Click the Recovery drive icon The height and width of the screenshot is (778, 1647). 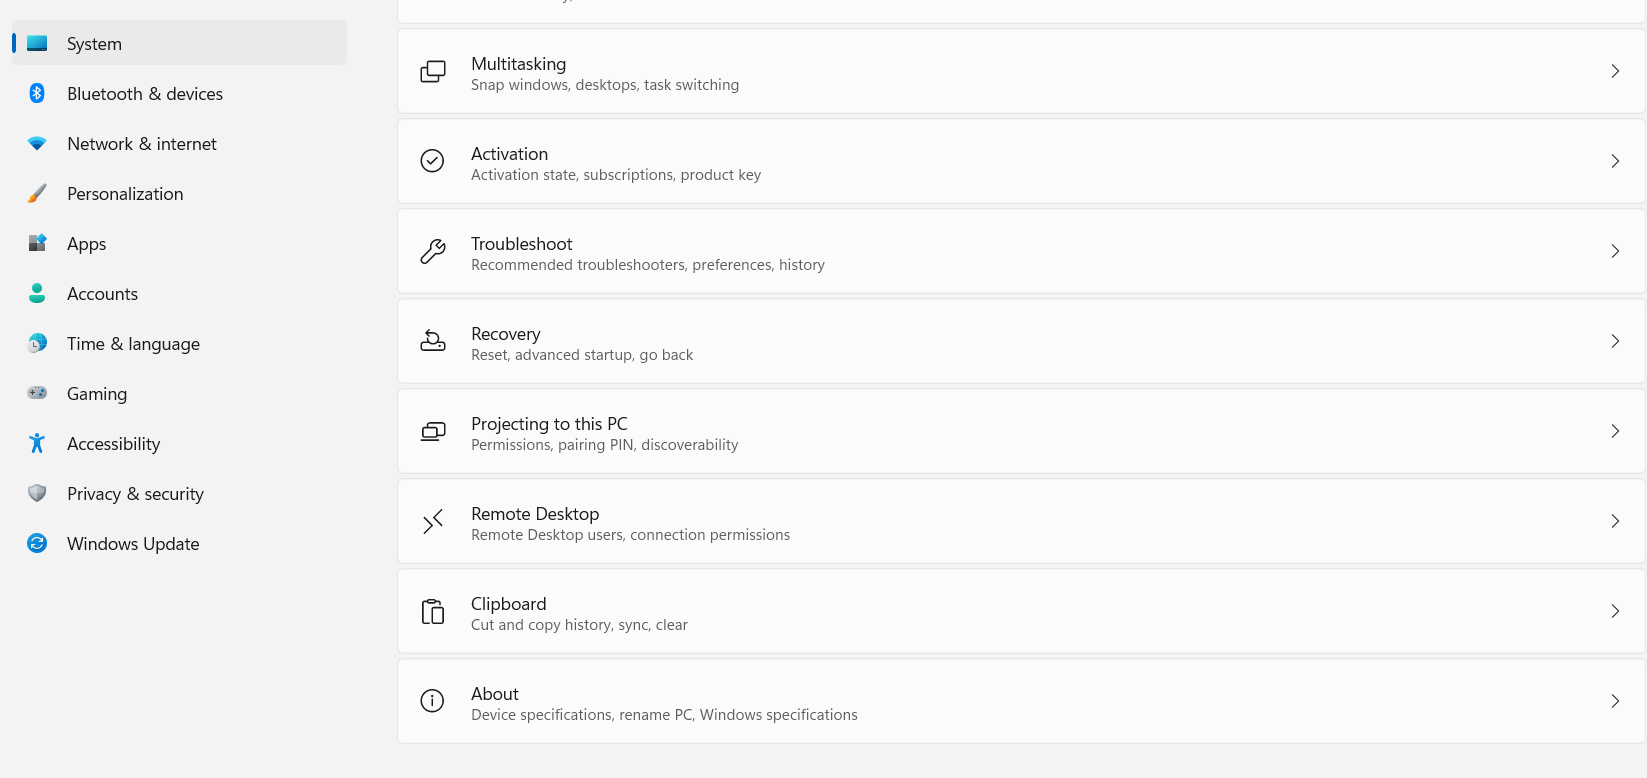(433, 341)
